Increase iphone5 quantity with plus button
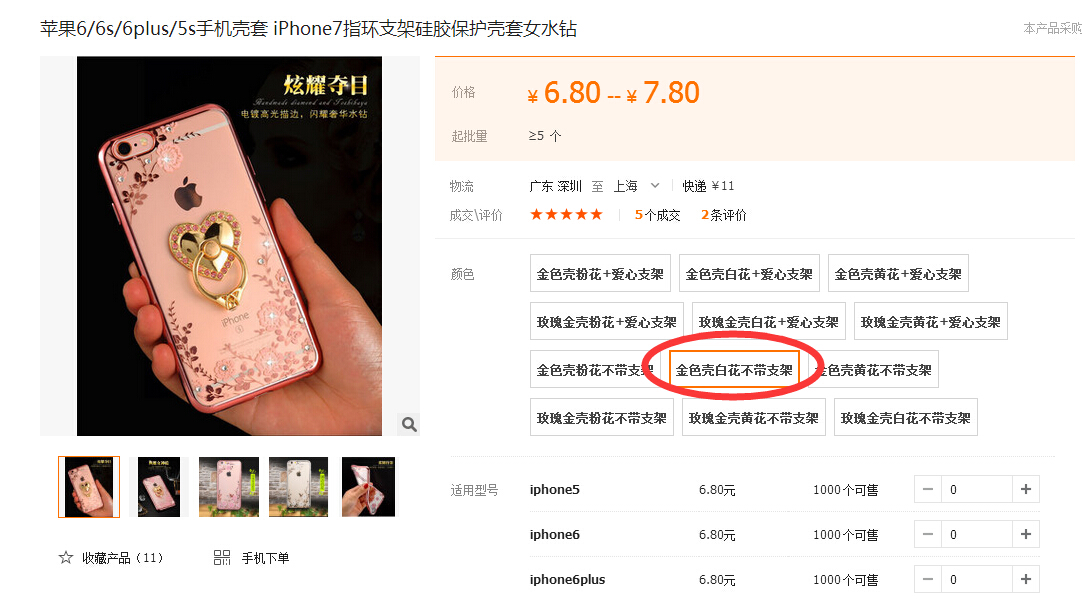Viewport: 1082px width, 607px height. click(1025, 489)
